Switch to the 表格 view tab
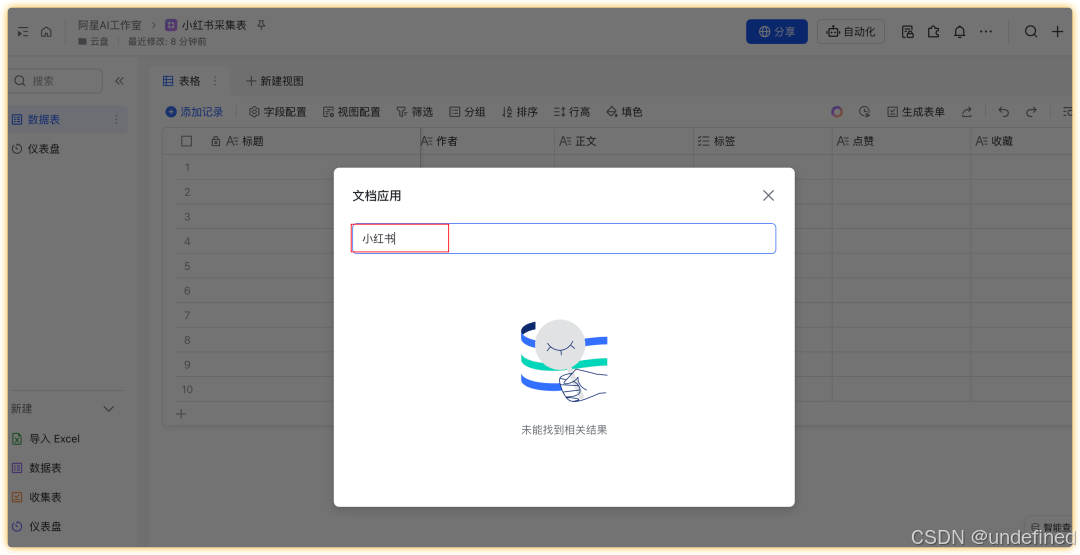This screenshot has width=1080, height=555. 181,81
